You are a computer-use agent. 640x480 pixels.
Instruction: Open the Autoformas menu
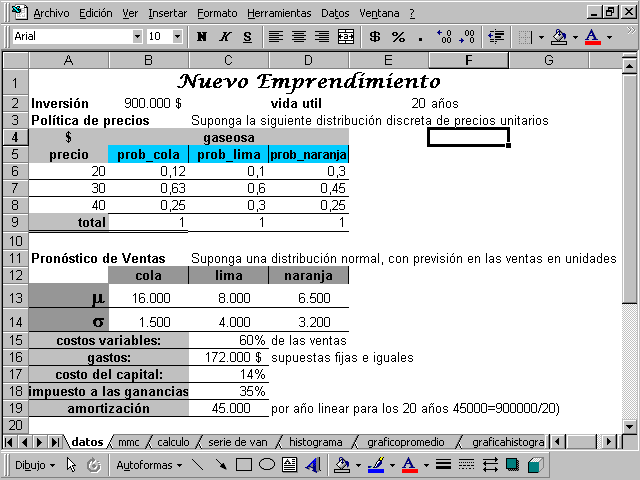pos(149,465)
